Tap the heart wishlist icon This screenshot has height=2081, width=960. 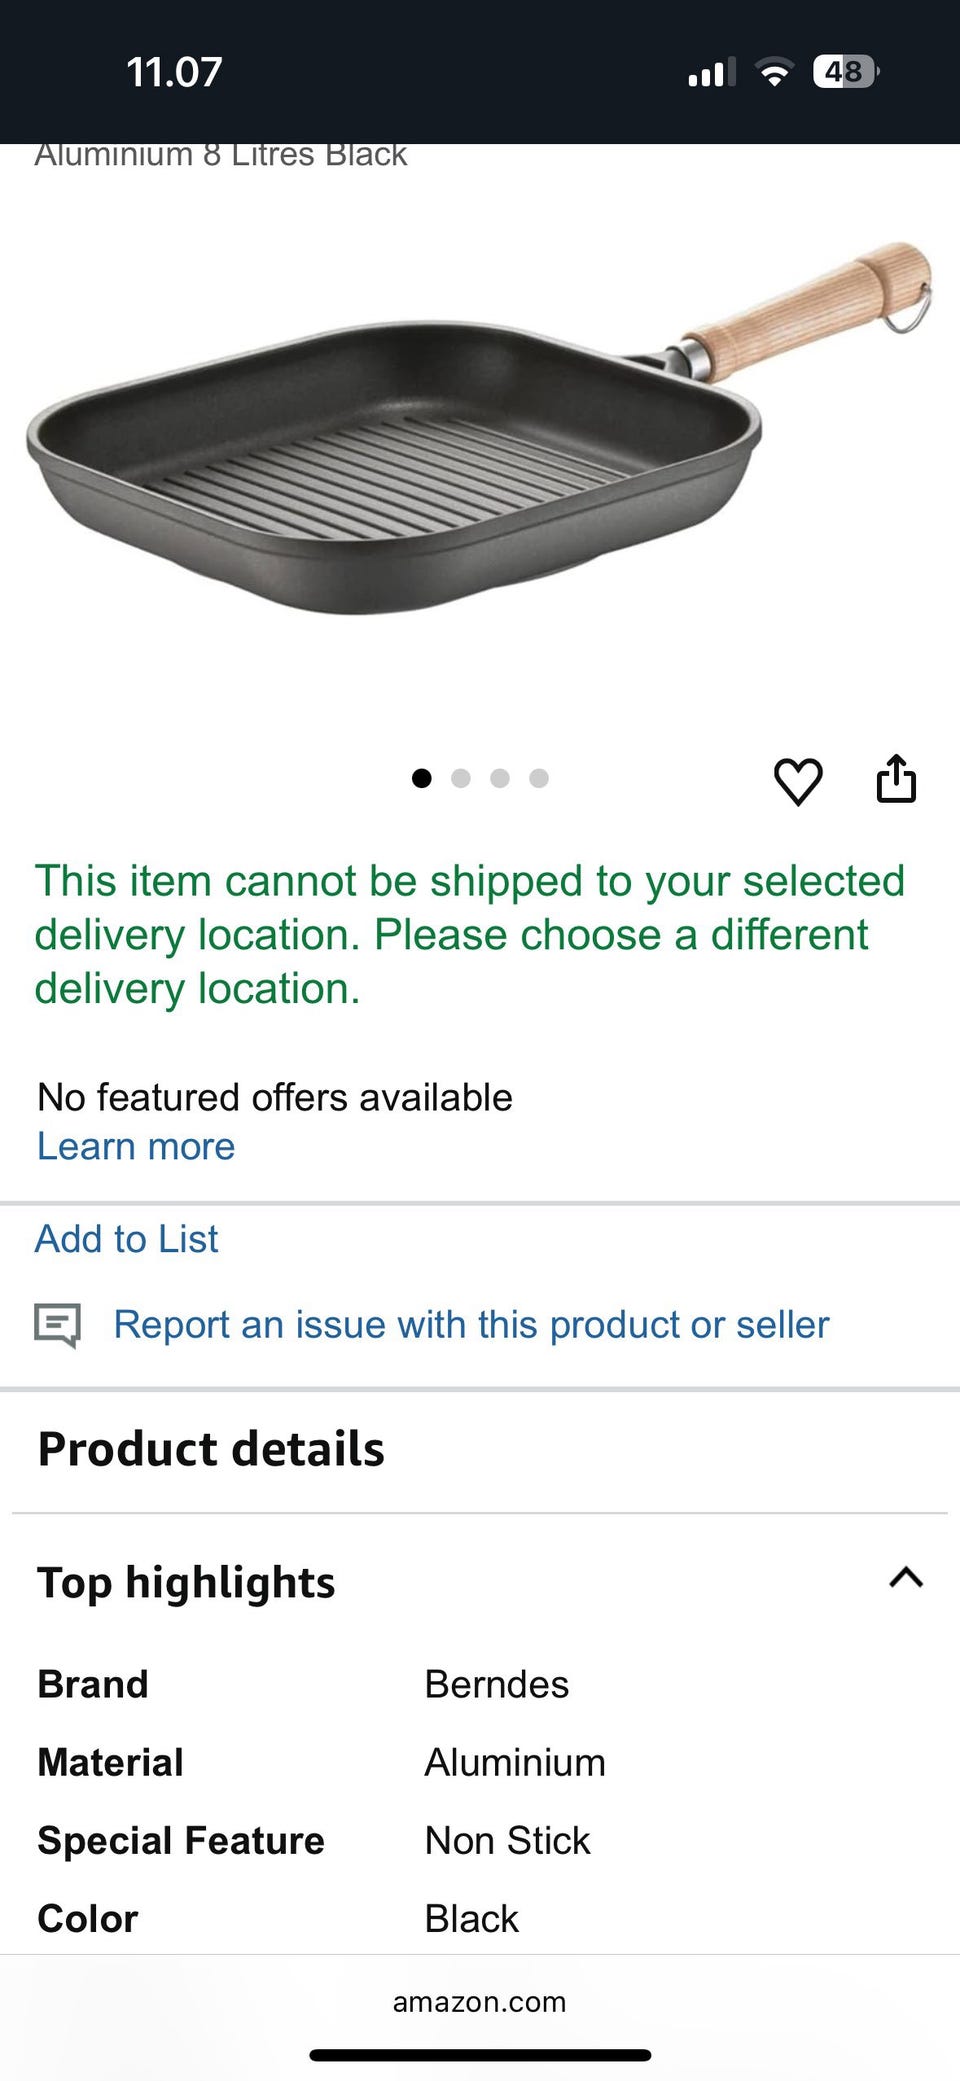point(798,781)
